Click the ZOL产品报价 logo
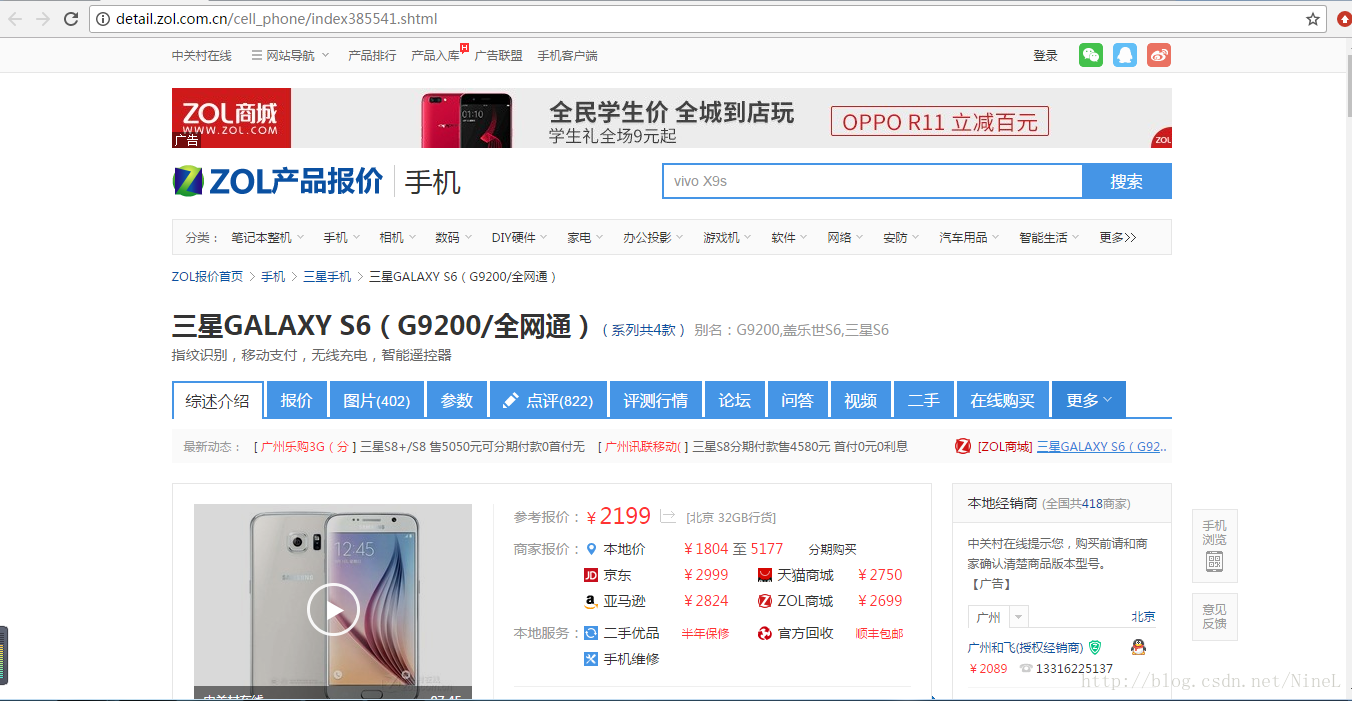This screenshot has height=701, width=1352. (278, 181)
